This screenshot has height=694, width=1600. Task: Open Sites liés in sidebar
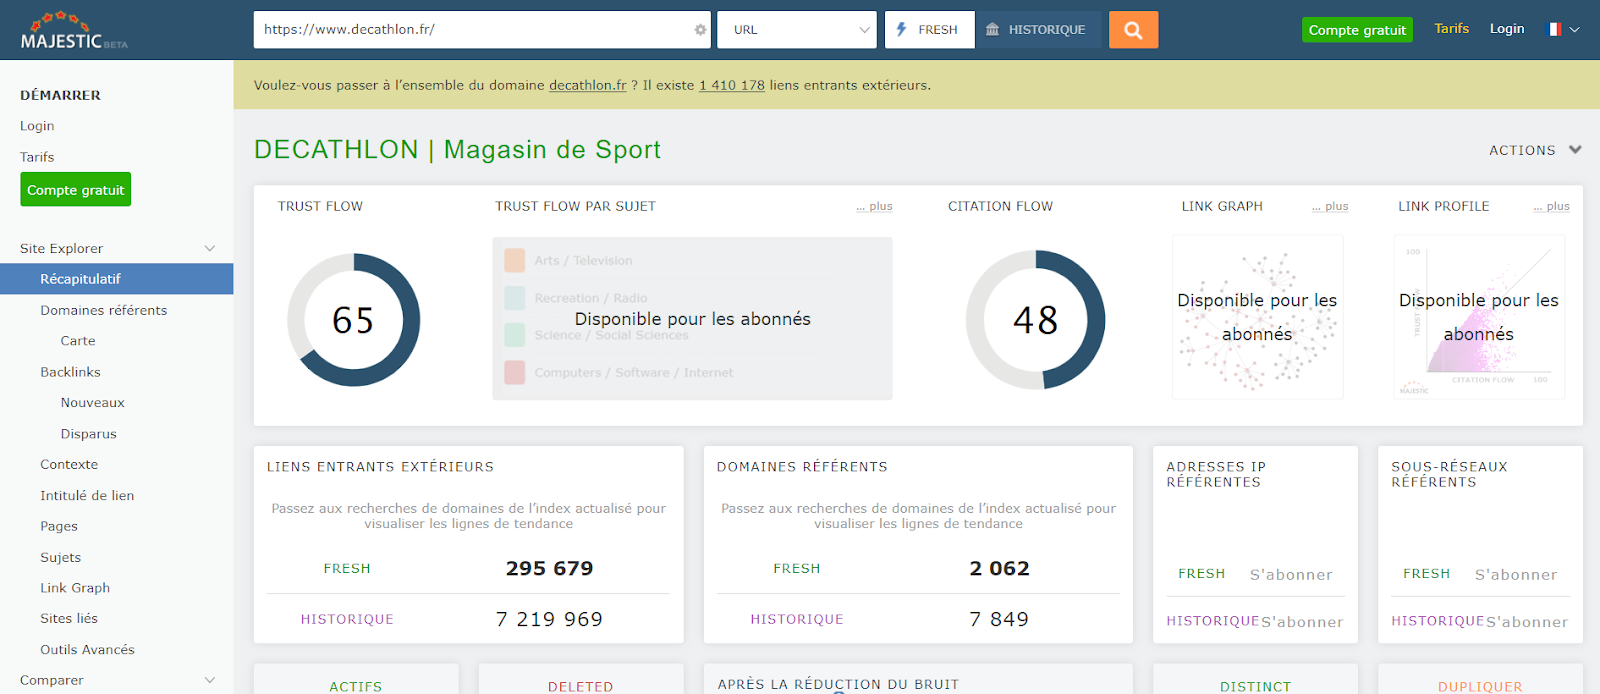tap(69, 619)
